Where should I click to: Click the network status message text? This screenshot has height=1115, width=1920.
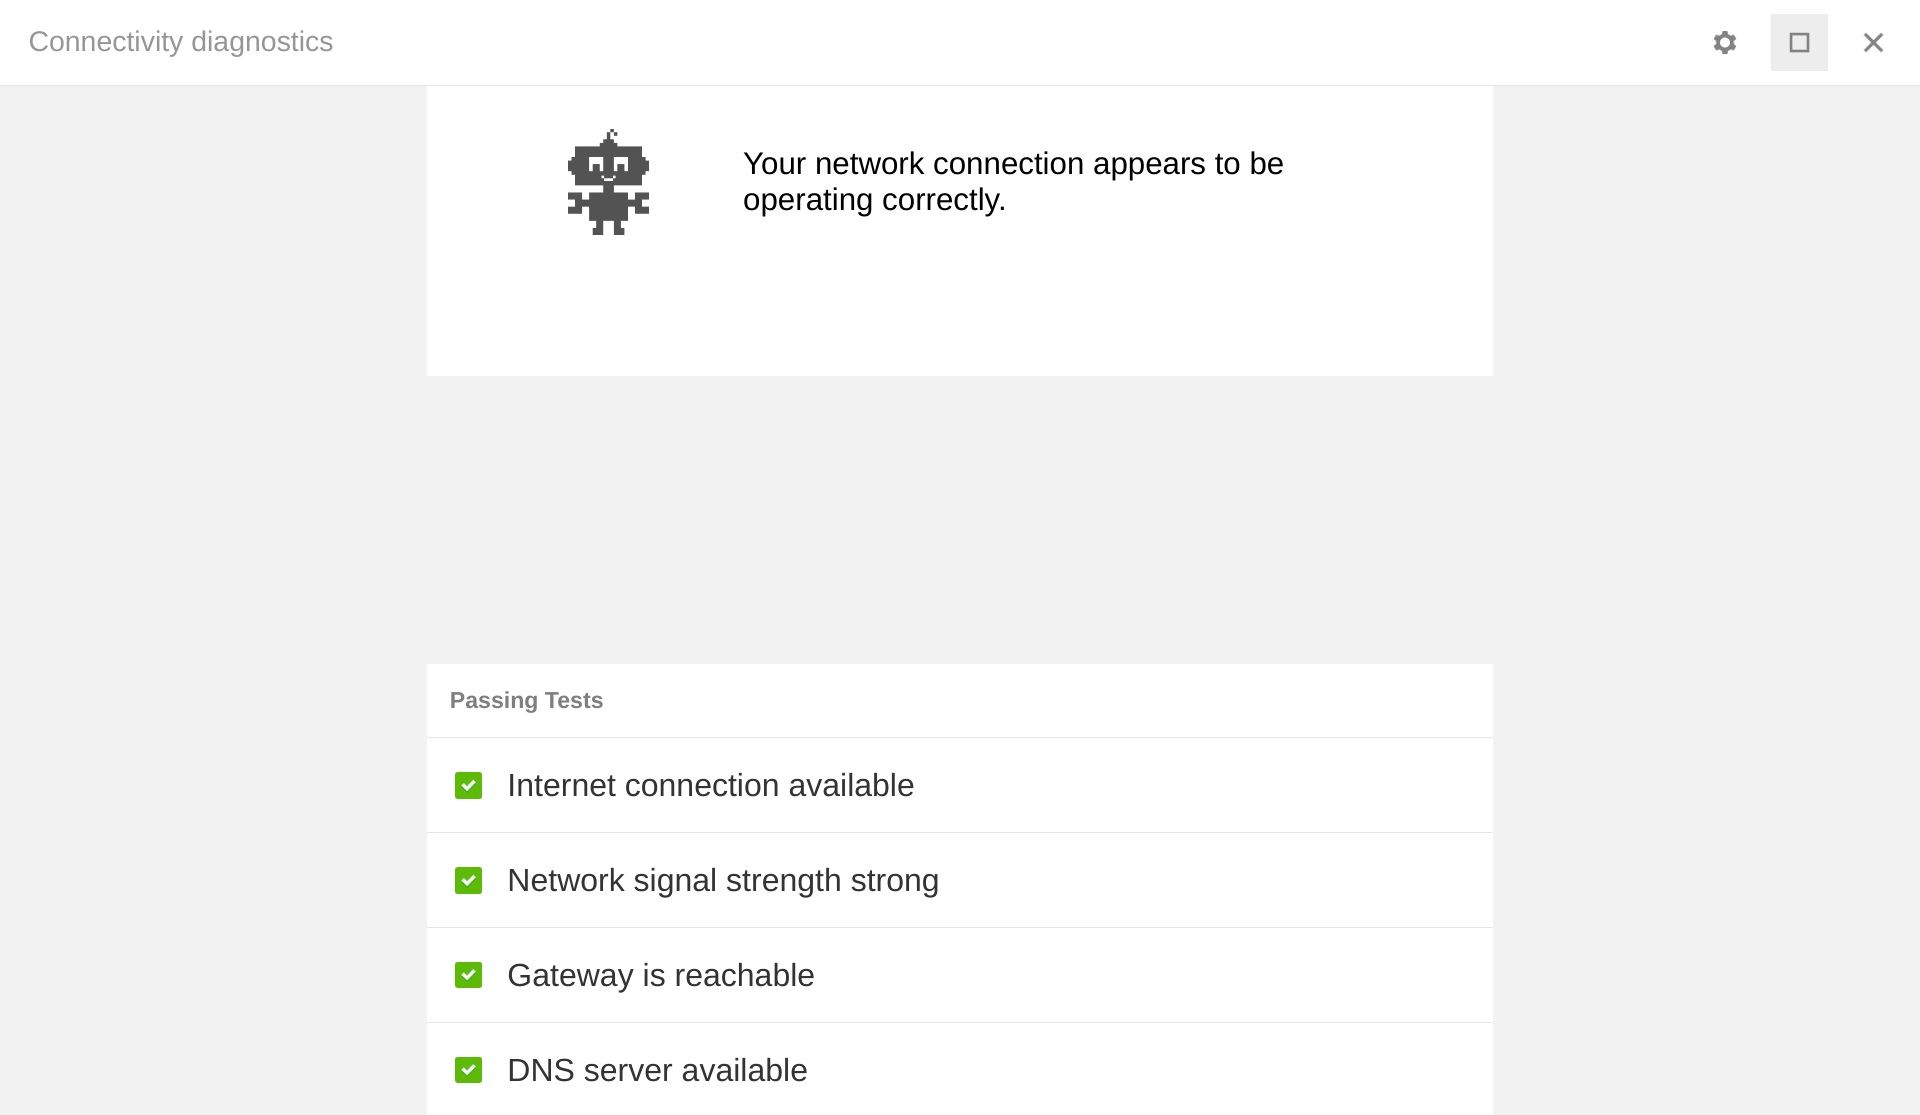tap(1012, 181)
